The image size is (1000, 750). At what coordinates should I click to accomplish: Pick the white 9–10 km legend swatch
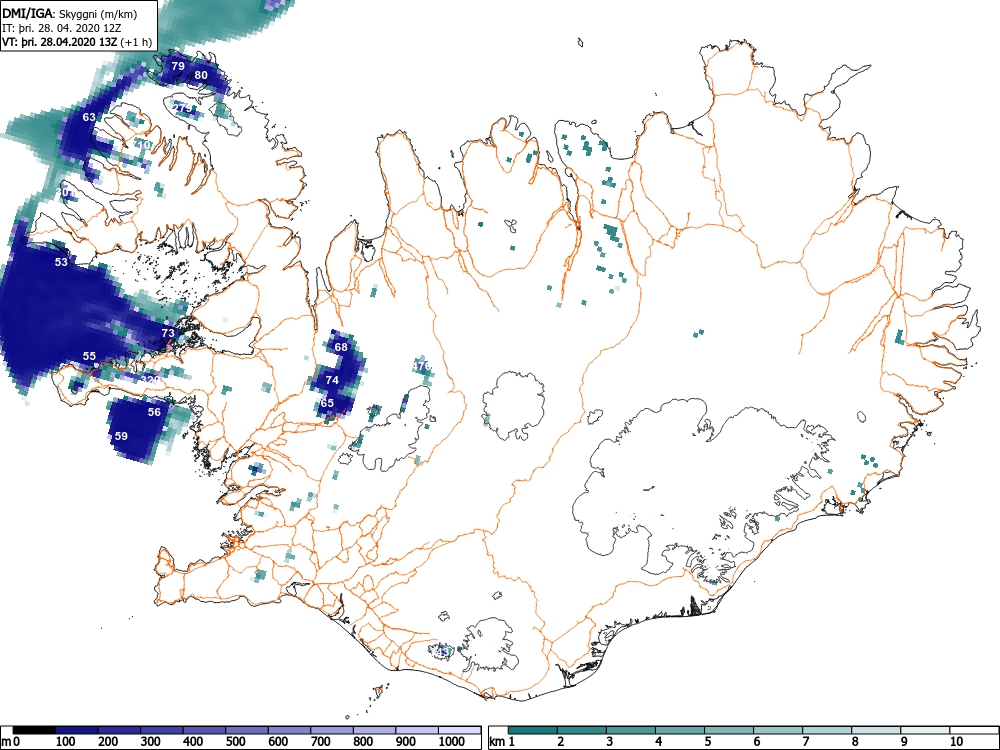point(925,730)
